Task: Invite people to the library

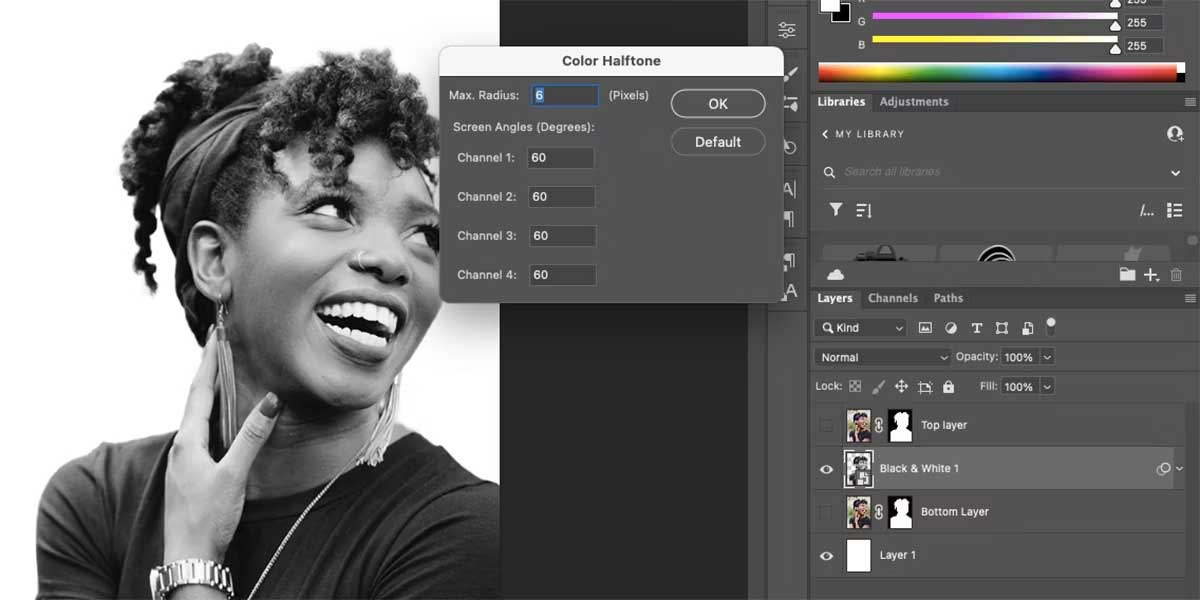Action: pos(1175,134)
